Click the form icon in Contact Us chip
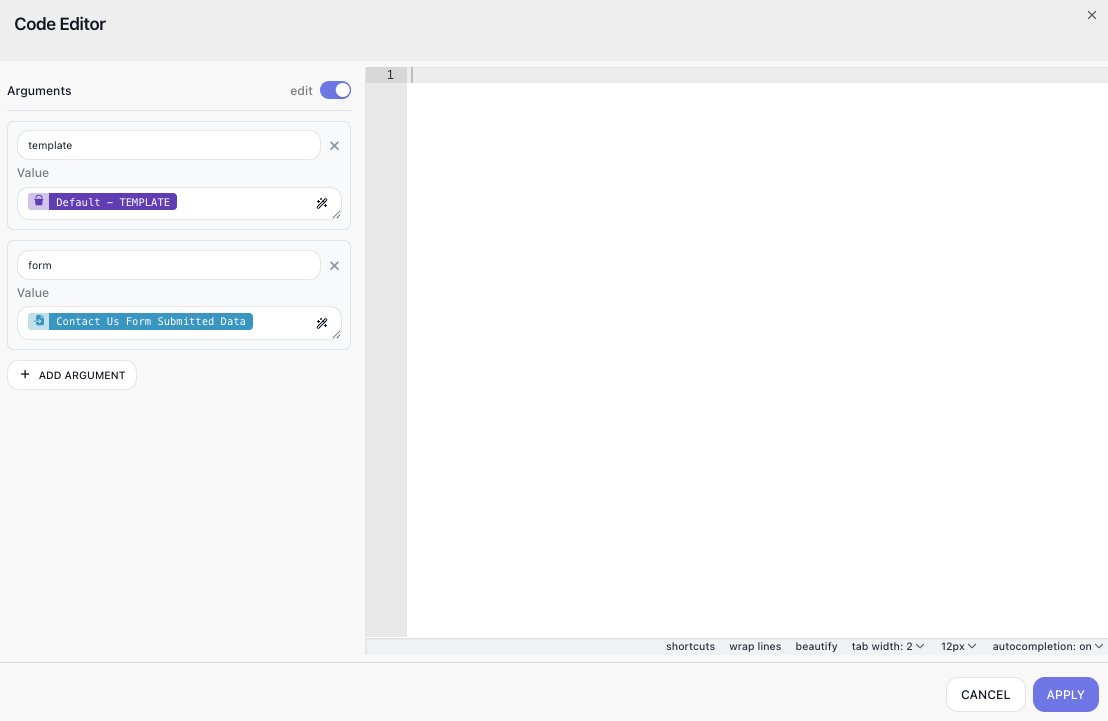Screen dimensions: 1108x721 tap(39, 321)
